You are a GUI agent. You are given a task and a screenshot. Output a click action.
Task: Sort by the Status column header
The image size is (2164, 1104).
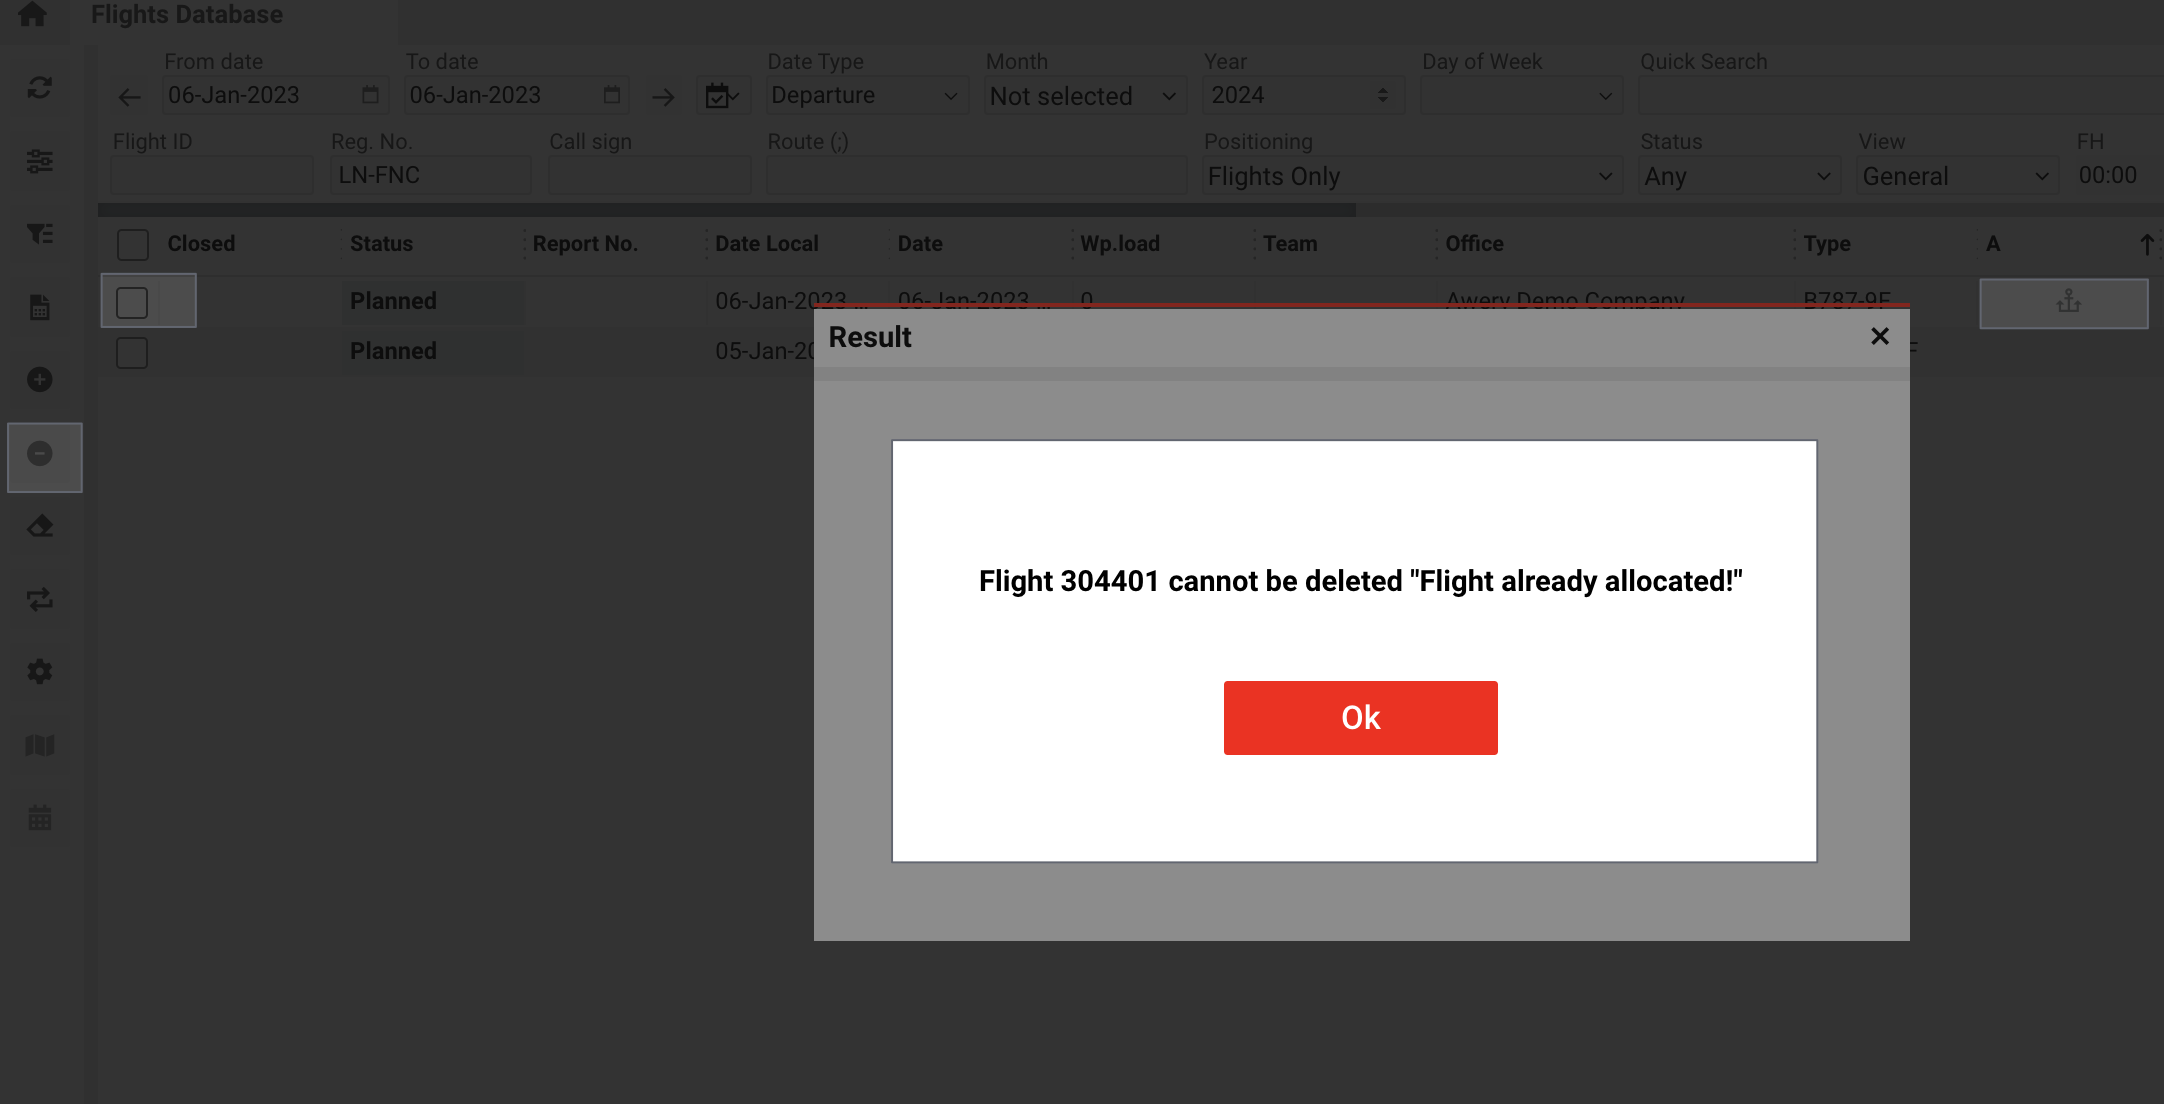381,244
